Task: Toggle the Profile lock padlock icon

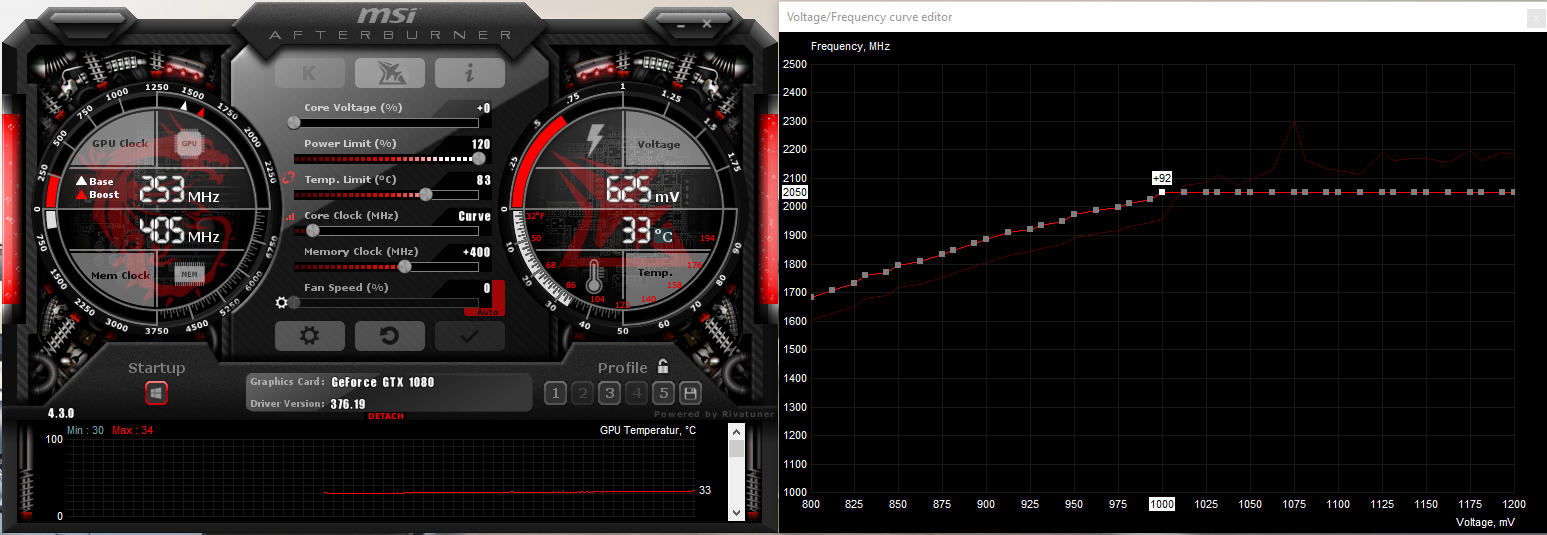Action: click(663, 367)
